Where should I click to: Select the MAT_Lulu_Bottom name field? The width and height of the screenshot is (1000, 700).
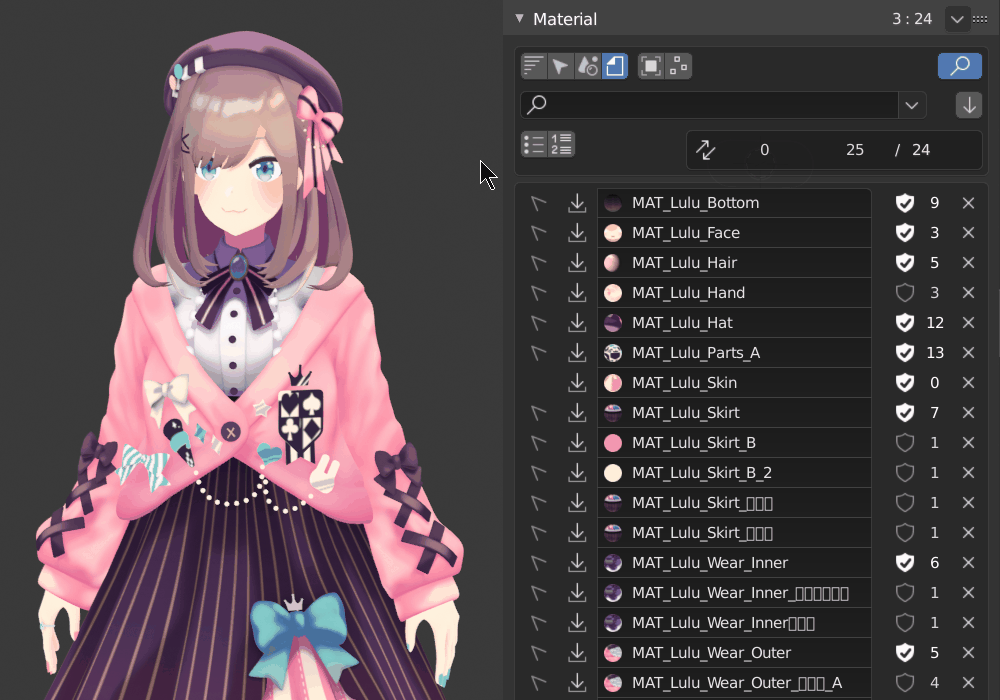tap(734, 203)
